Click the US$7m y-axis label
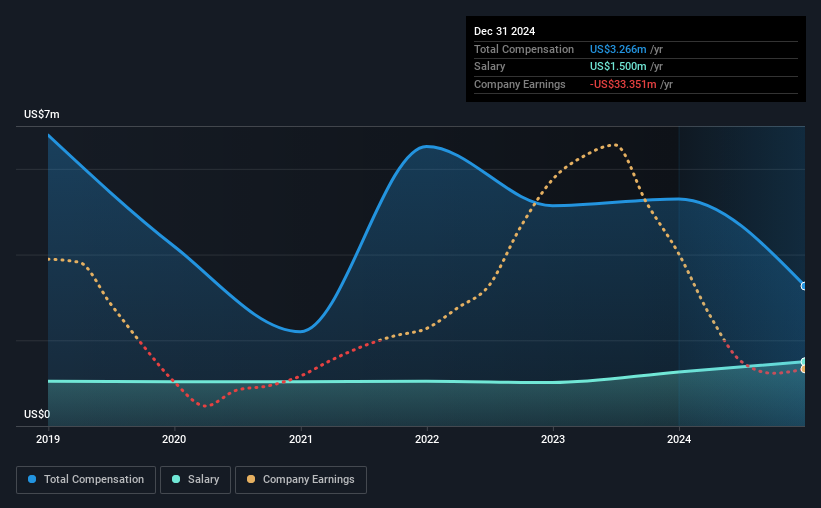 click(x=42, y=114)
